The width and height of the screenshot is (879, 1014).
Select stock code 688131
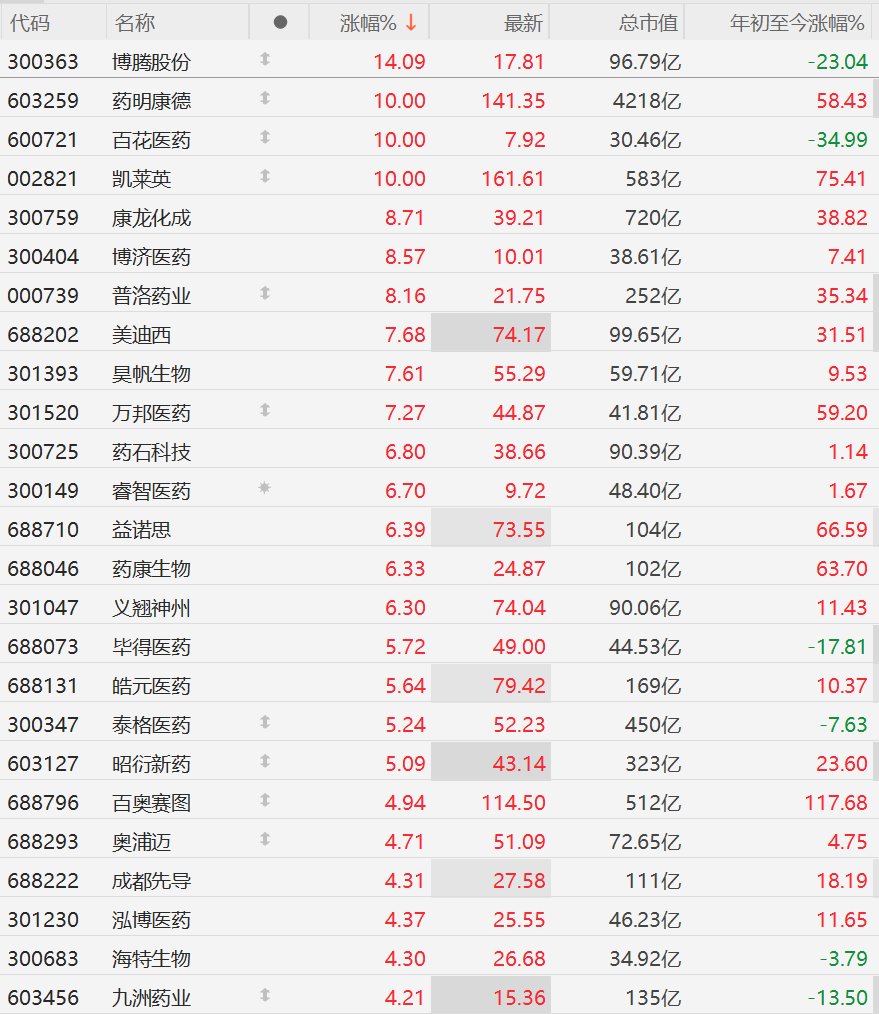click(43, 685)
